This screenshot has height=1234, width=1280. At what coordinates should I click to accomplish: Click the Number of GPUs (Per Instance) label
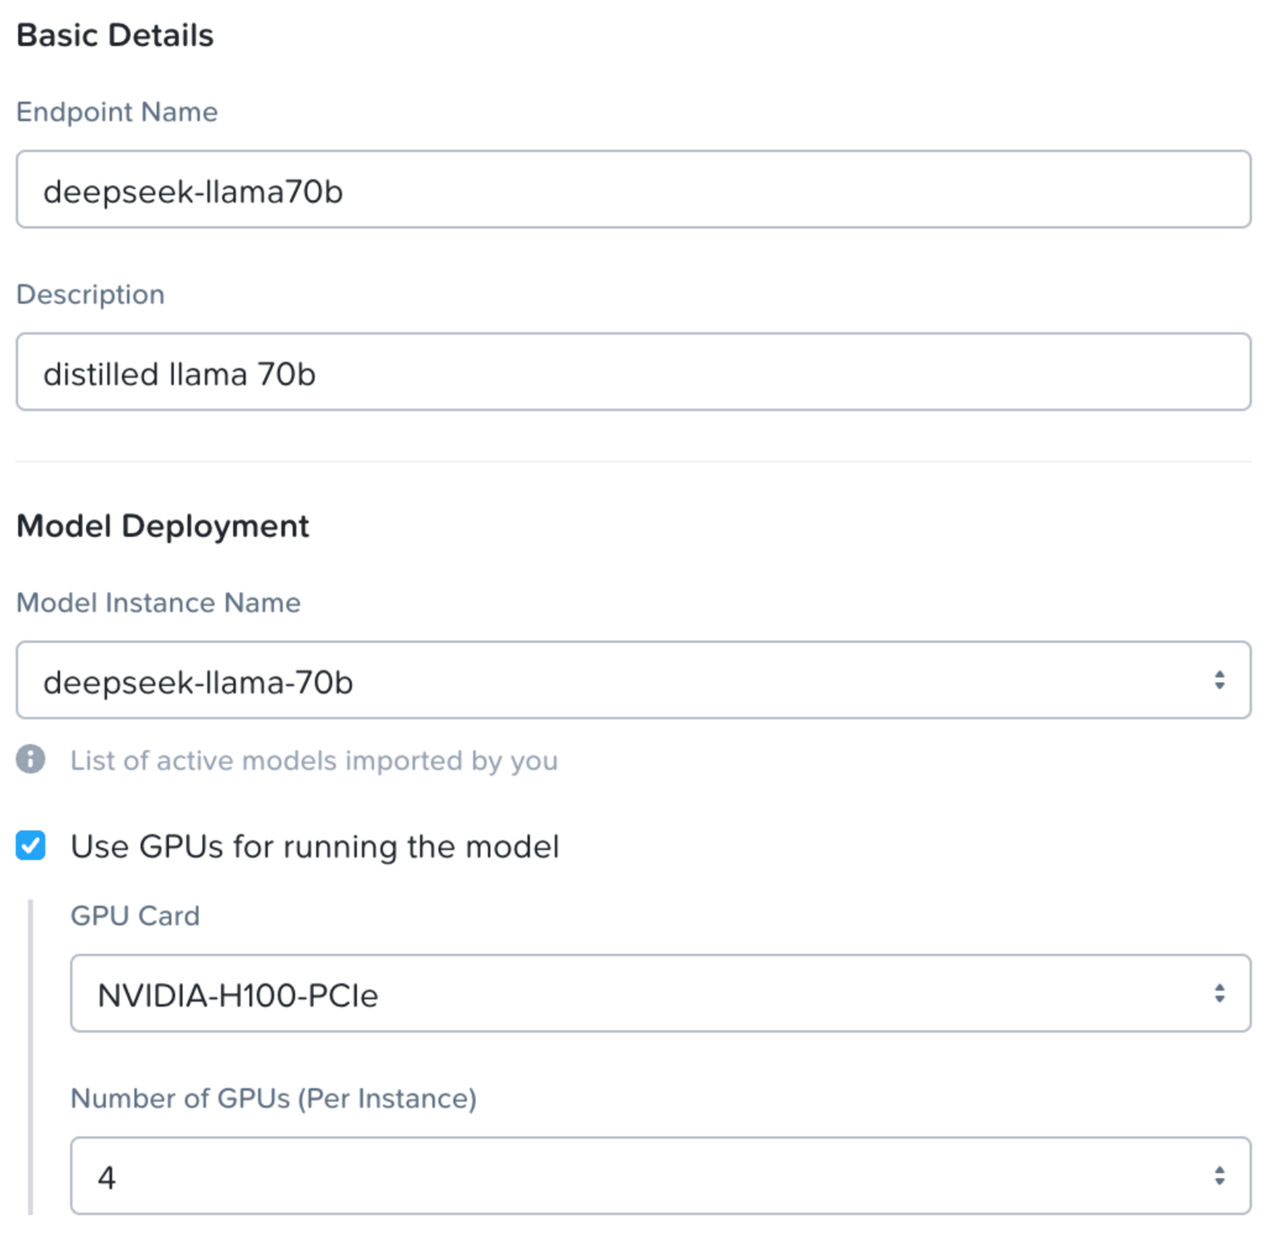tap(273, 1098)
